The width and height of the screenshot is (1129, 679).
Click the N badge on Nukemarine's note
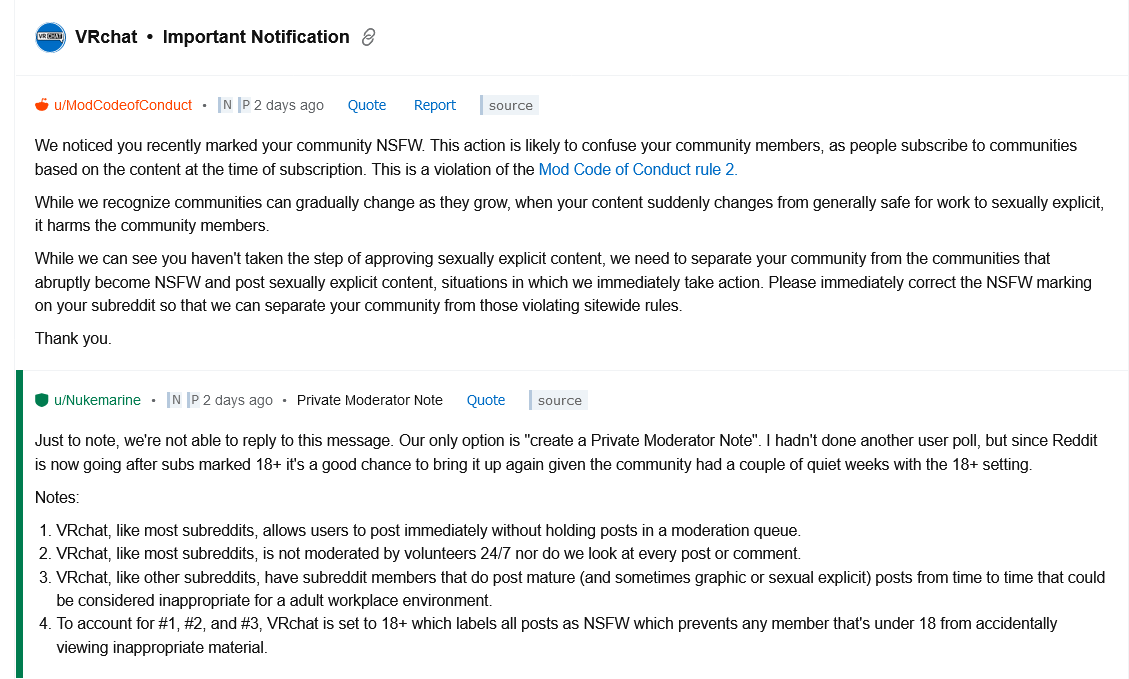[x=175, y=399]
